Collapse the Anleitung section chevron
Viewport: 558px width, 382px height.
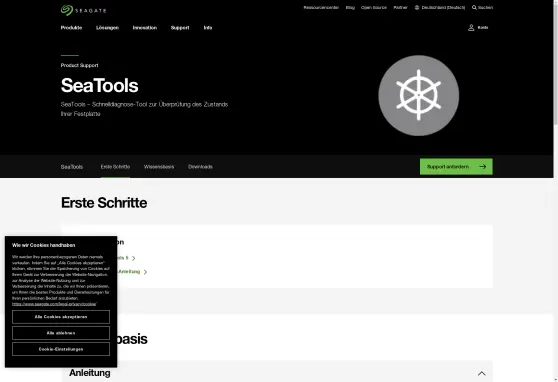[x=481, y=373]
